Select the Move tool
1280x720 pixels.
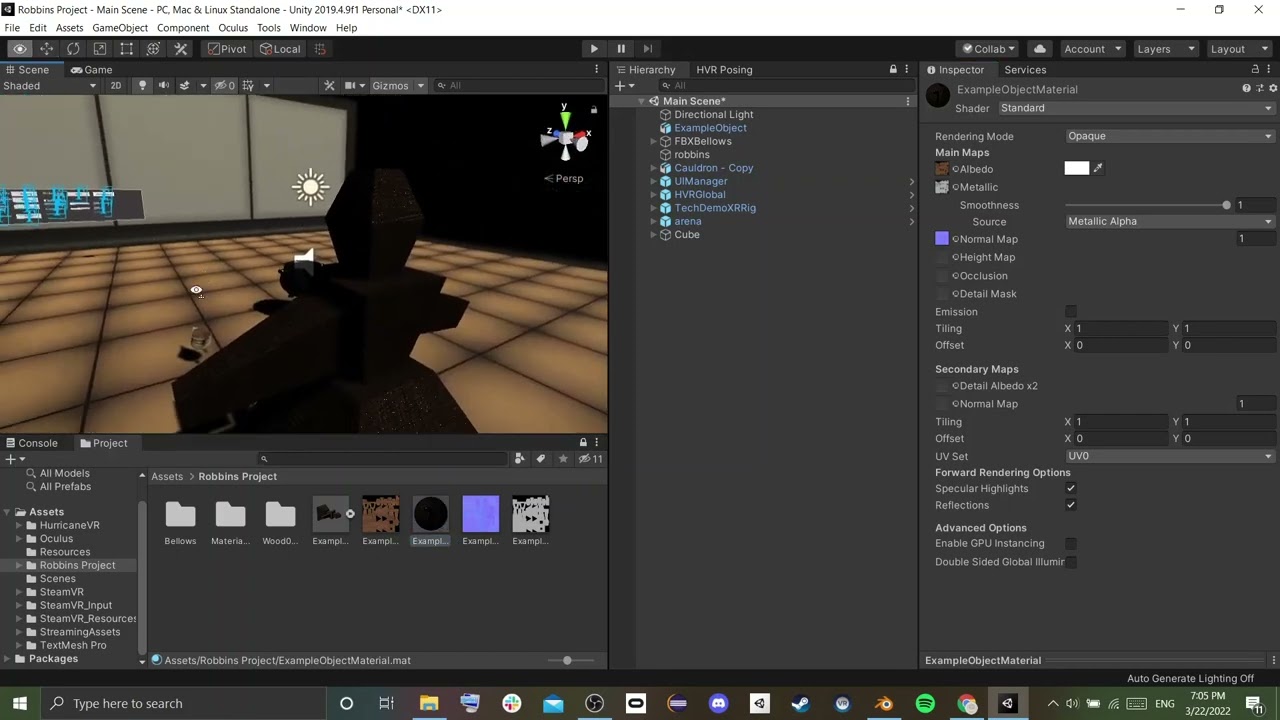[x=47, y=49]
